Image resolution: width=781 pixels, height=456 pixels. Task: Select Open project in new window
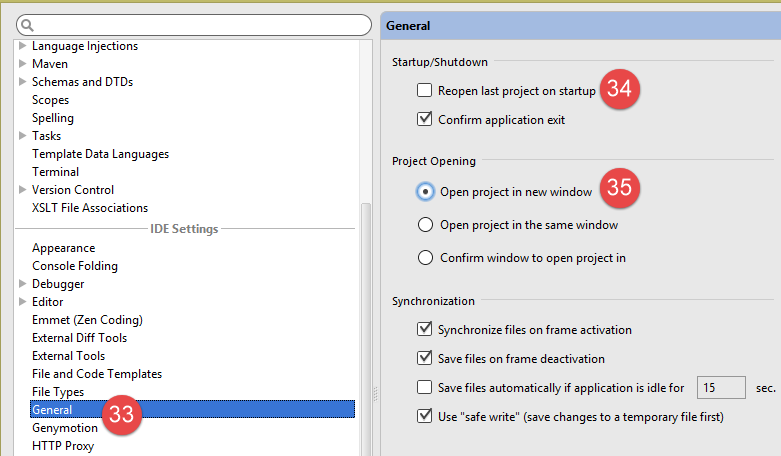426,191
